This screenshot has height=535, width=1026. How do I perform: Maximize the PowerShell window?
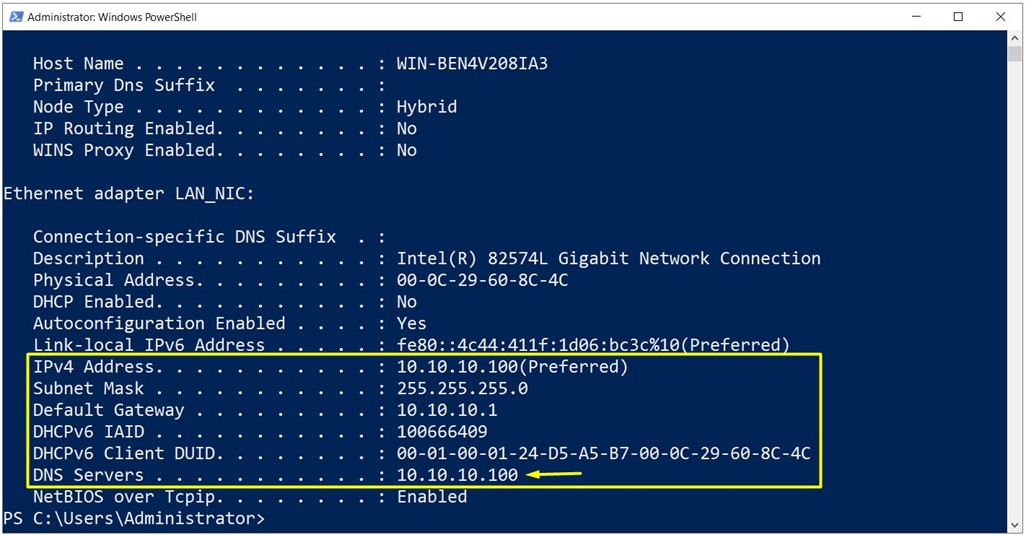pyautogui.click(x=958, y=17)
